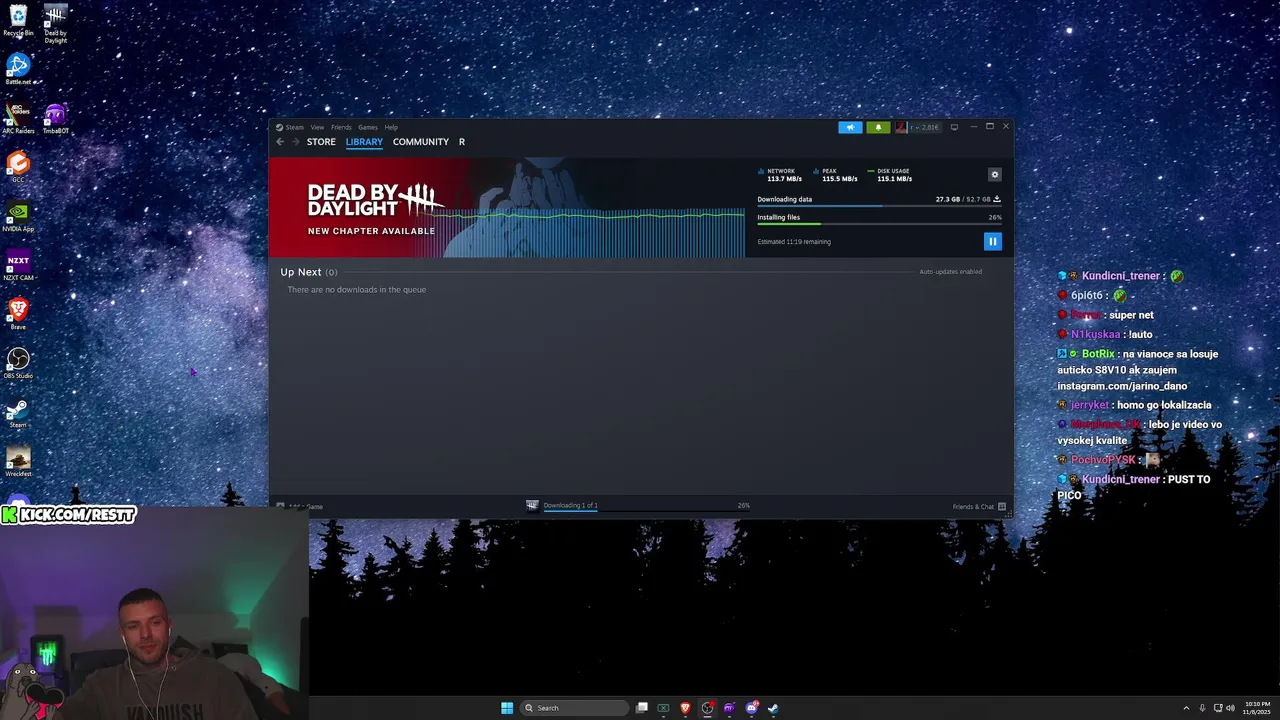Open the Windows Start button

pos(507,708)
